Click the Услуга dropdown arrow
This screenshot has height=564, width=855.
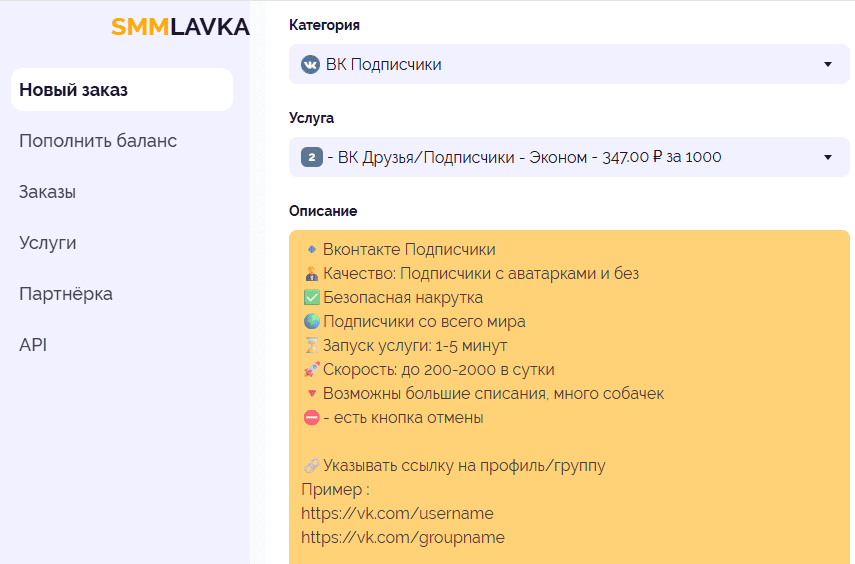click(828, 157)
